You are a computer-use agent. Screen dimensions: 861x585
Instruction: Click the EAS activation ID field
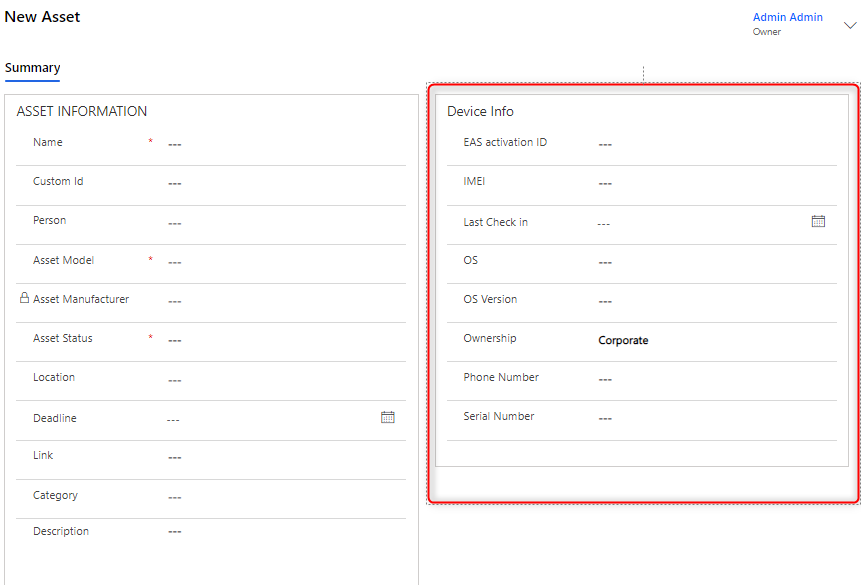[x=710, y=145]
